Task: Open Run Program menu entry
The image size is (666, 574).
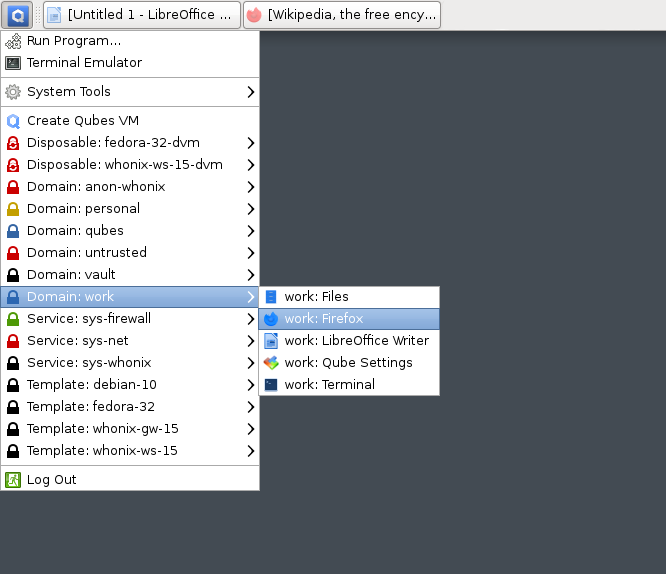Action: (x=74, y=41)
